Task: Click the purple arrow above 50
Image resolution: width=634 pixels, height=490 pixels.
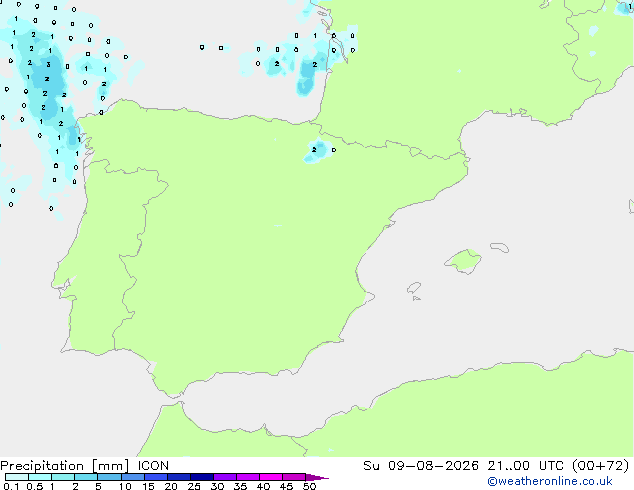Action: 317,477
